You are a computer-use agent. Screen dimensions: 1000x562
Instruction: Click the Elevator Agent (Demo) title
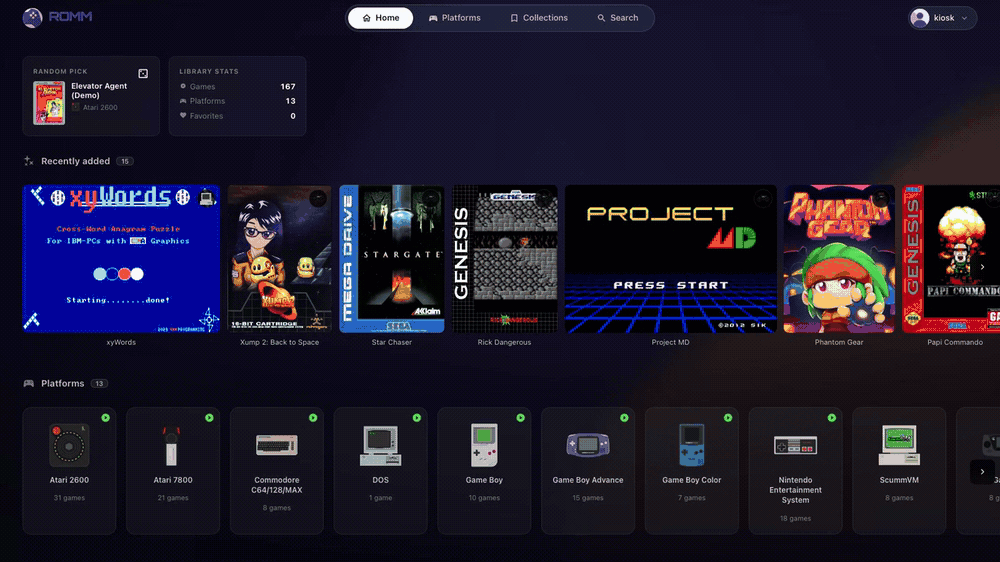click(x=99, y=91)
